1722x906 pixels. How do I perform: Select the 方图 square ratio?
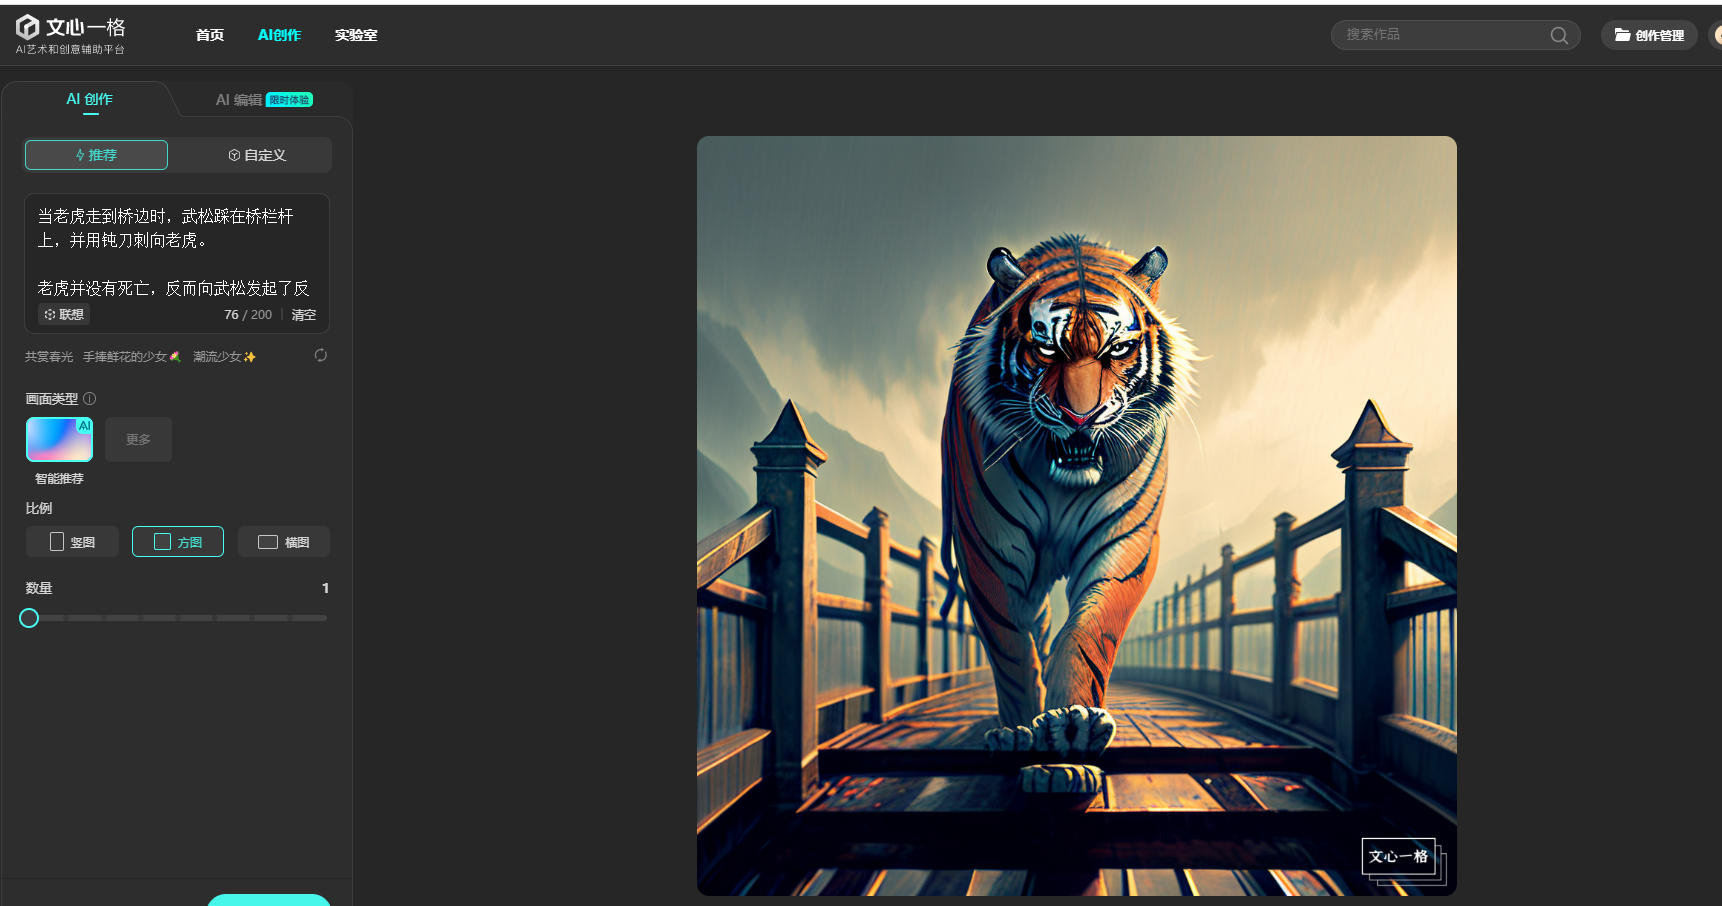[x=178, y=542]
